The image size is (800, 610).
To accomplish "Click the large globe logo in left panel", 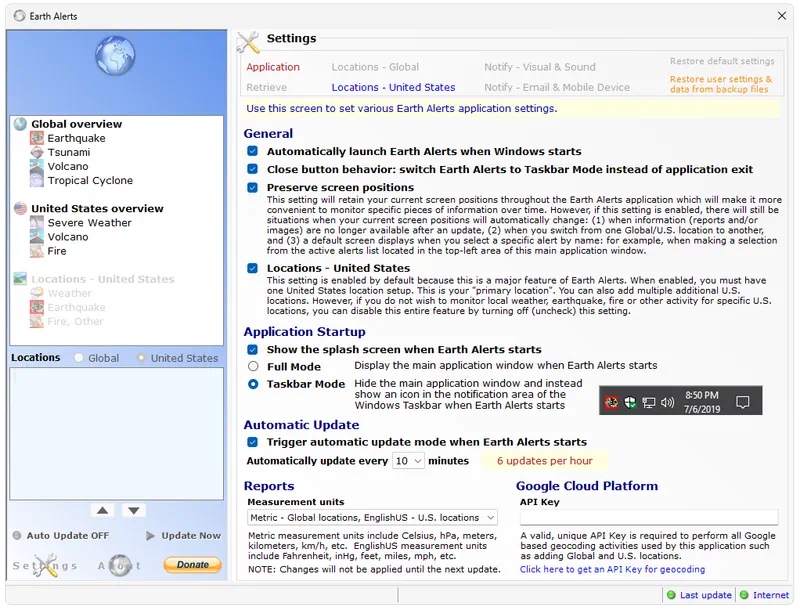I will tap(115, 55).
